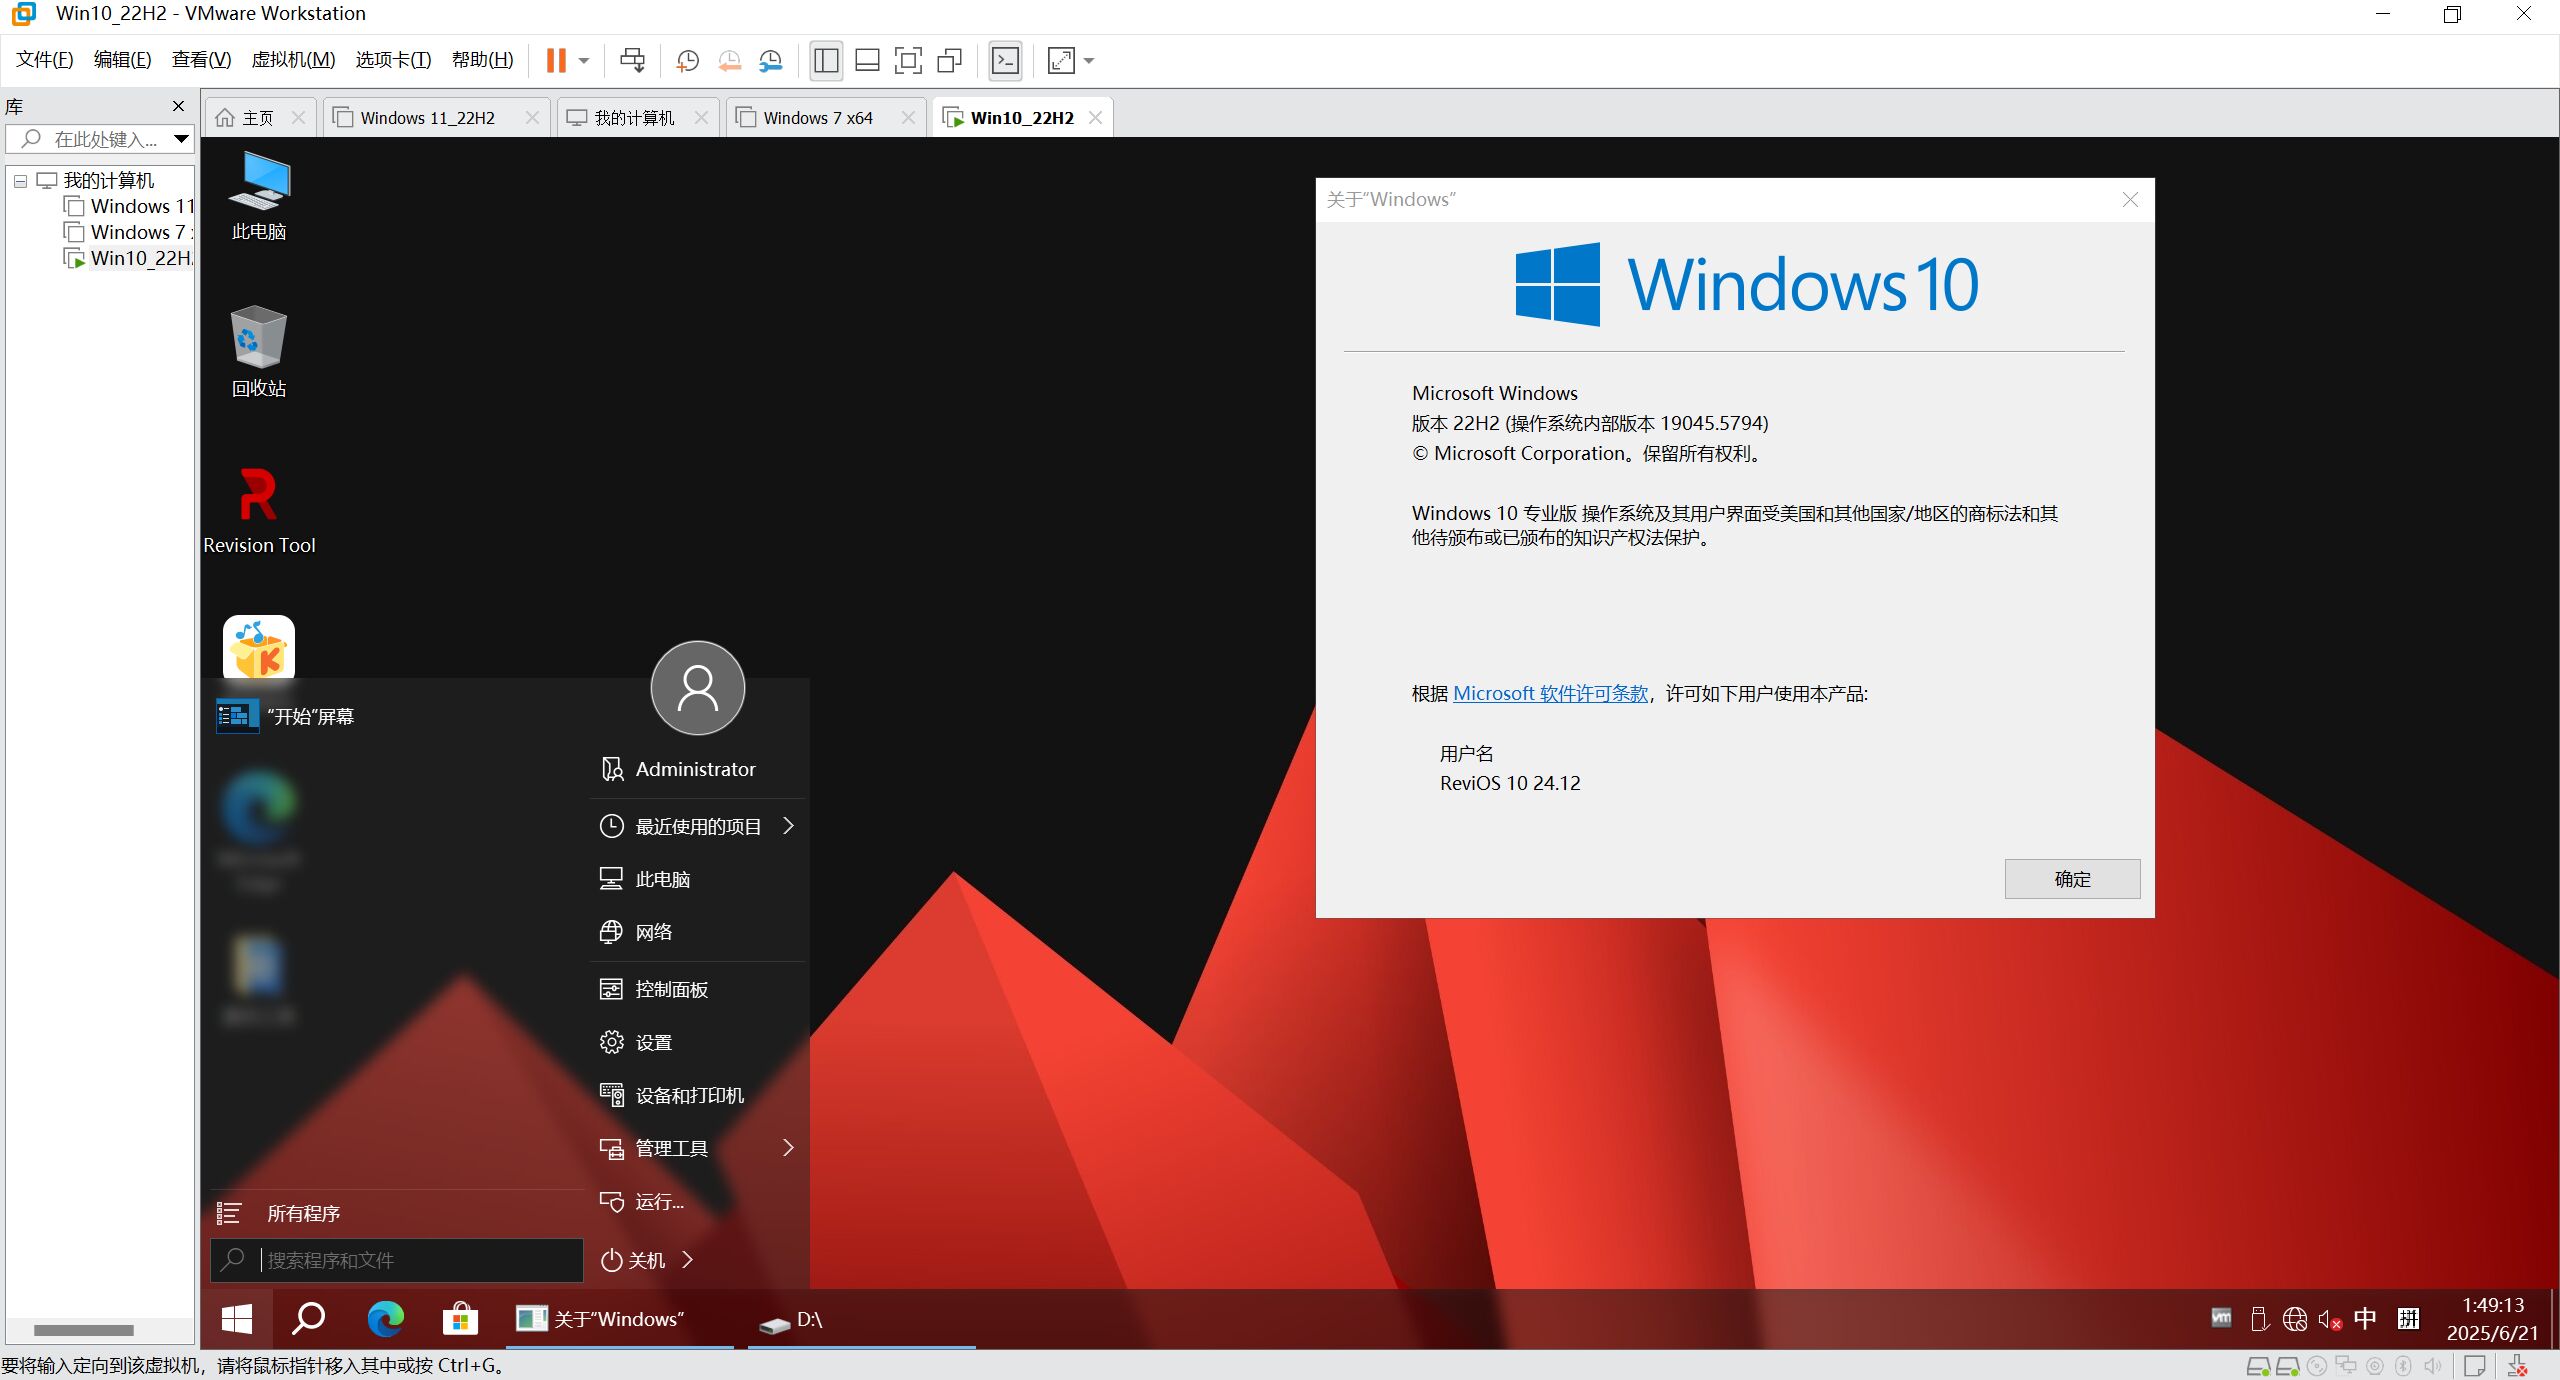Collapse the 我的计算机 tree node

(20, 181)
